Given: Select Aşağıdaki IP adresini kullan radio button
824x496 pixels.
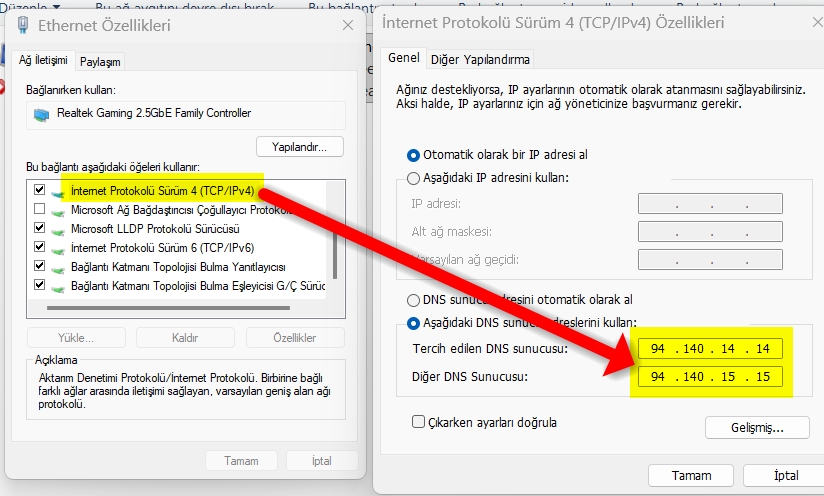Looking at the screenshot, I should pyautogui.click(x=414, y=178).
